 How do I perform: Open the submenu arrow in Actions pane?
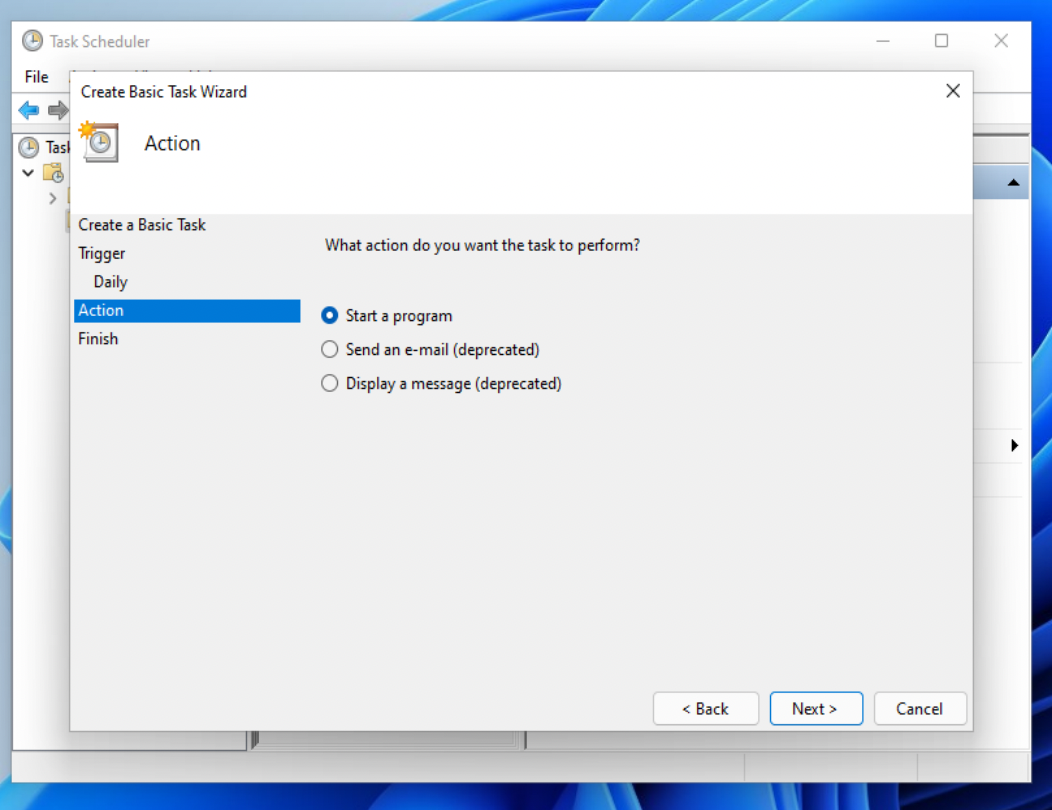(1014, 445)
